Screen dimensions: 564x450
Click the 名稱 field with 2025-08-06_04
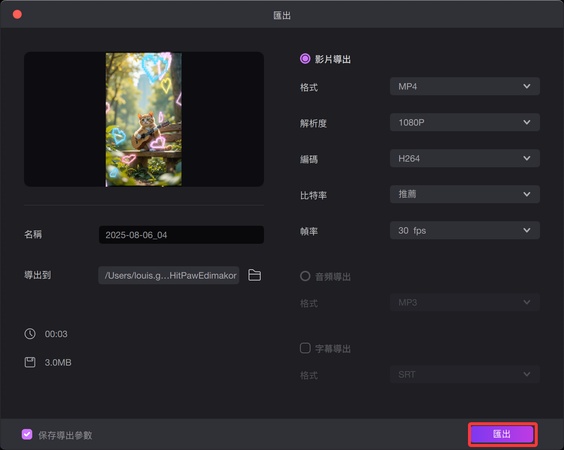181,235
